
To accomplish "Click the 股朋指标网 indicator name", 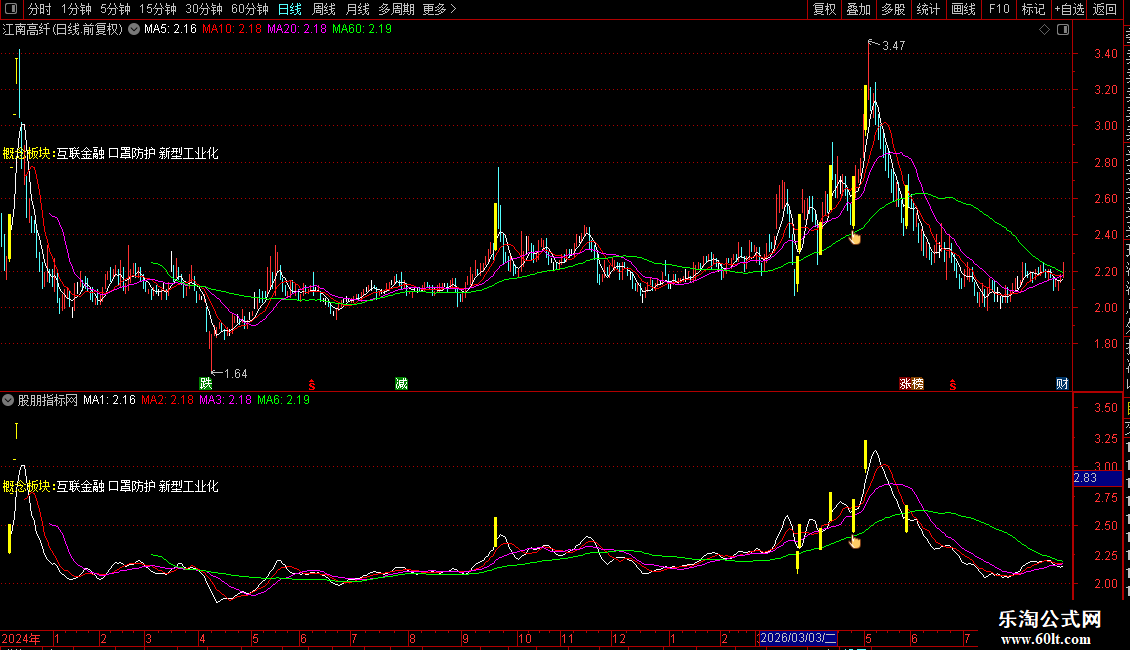I will point(48,400).
